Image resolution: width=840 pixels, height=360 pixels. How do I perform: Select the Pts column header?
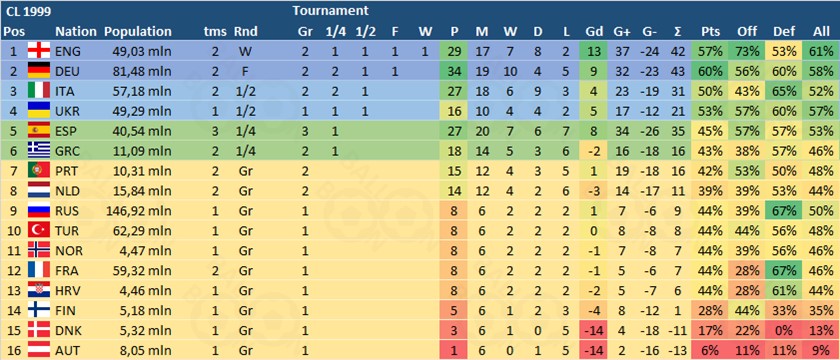(711, 32)
